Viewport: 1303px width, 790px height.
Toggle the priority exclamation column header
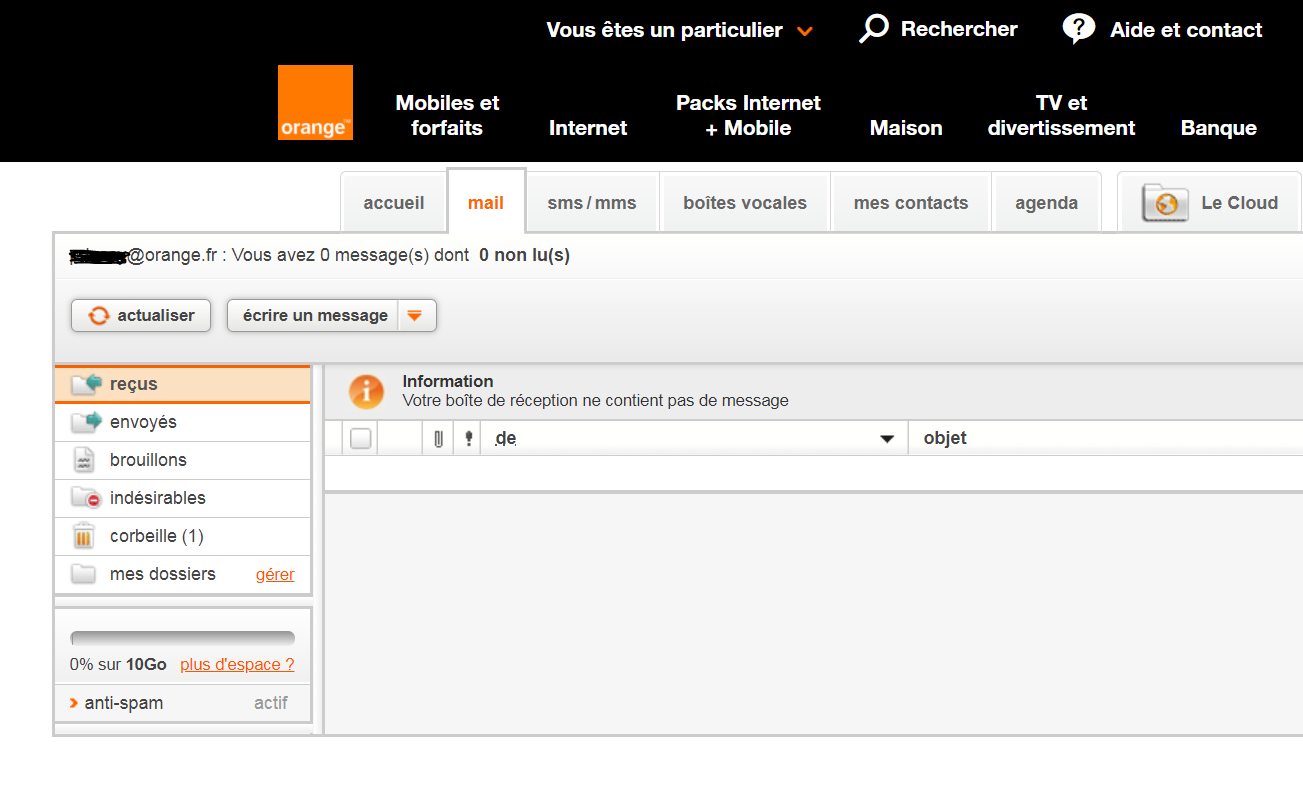click(x=467, y=437)
